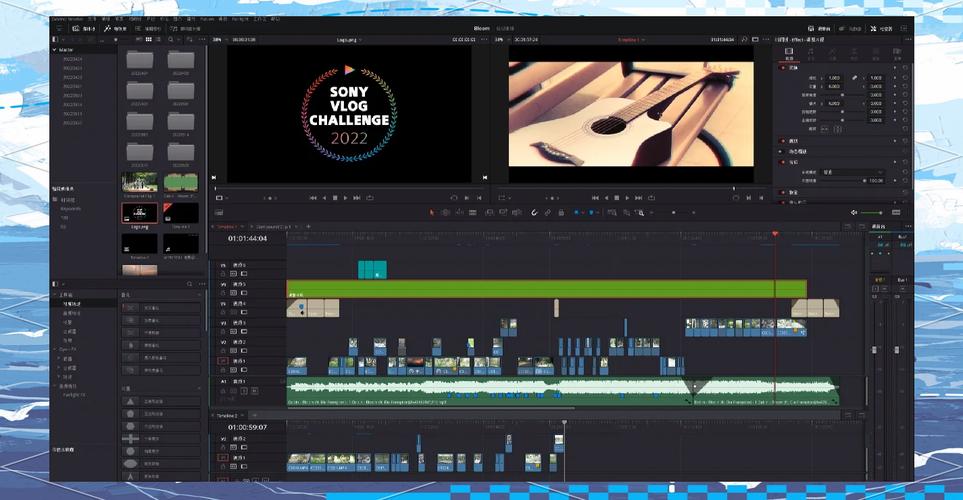
Task: Jump to first frame in source viewer
Action: point(313,198)
